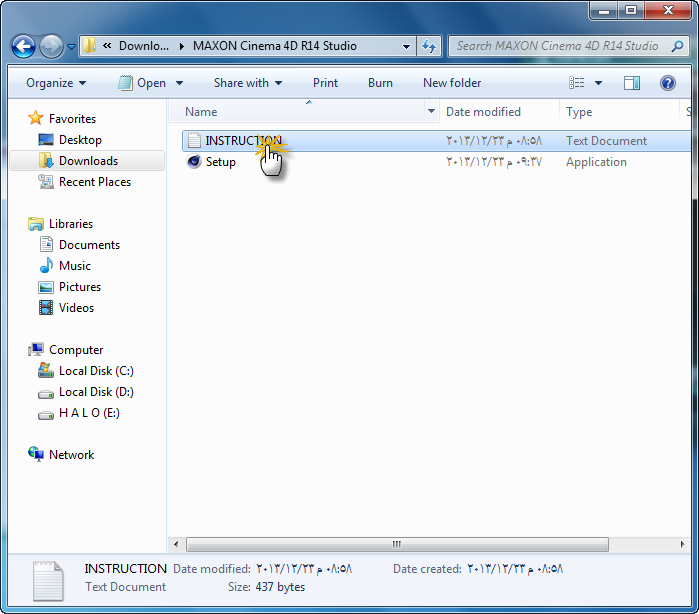Open the address bar history dropdown
Image resolution: width=699 pixels, height=614 pixels.
[x=406, y=46]
